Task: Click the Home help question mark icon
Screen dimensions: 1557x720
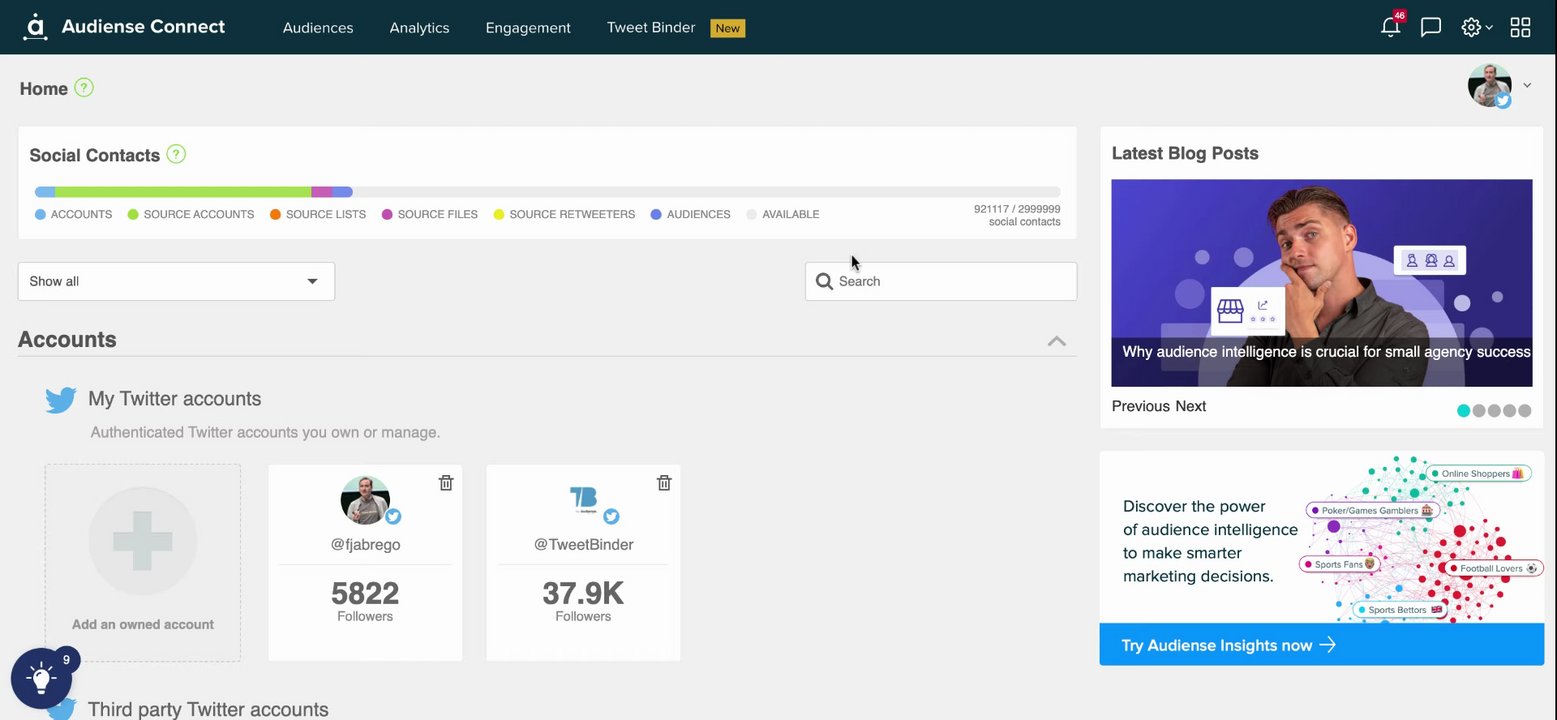Action: (84, 88)
